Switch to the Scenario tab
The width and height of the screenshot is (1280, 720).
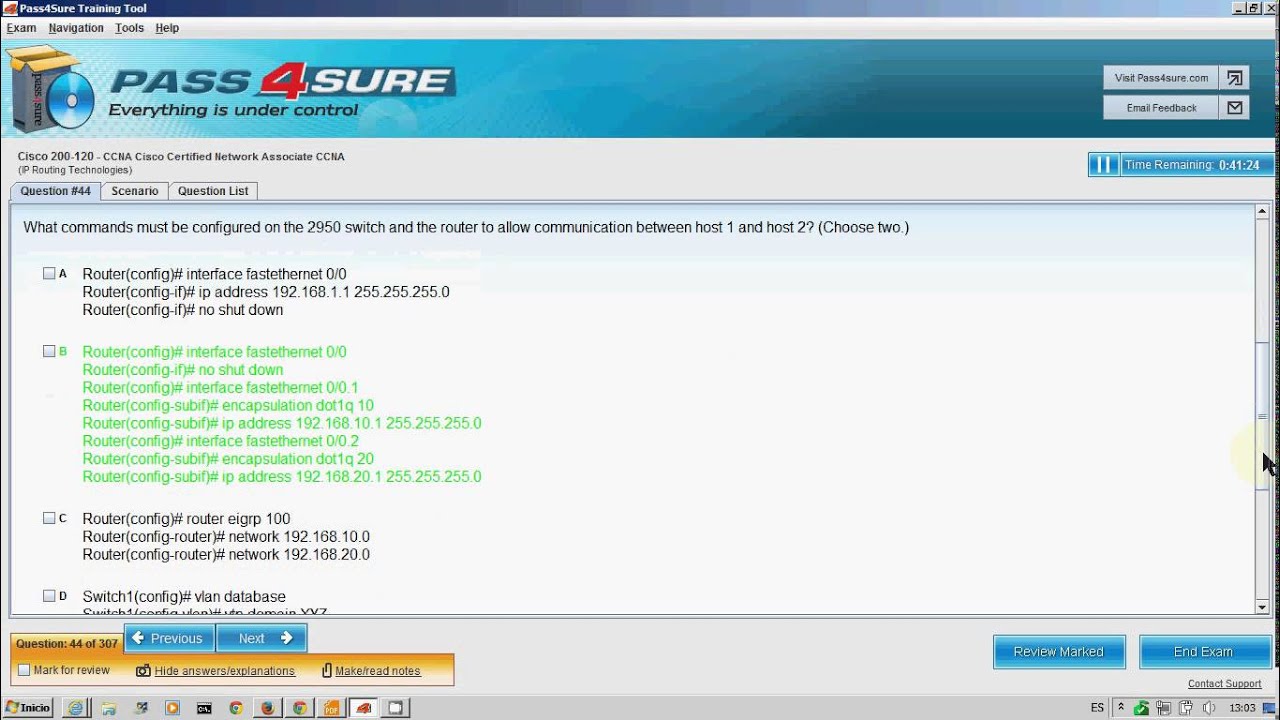point(135,191)
